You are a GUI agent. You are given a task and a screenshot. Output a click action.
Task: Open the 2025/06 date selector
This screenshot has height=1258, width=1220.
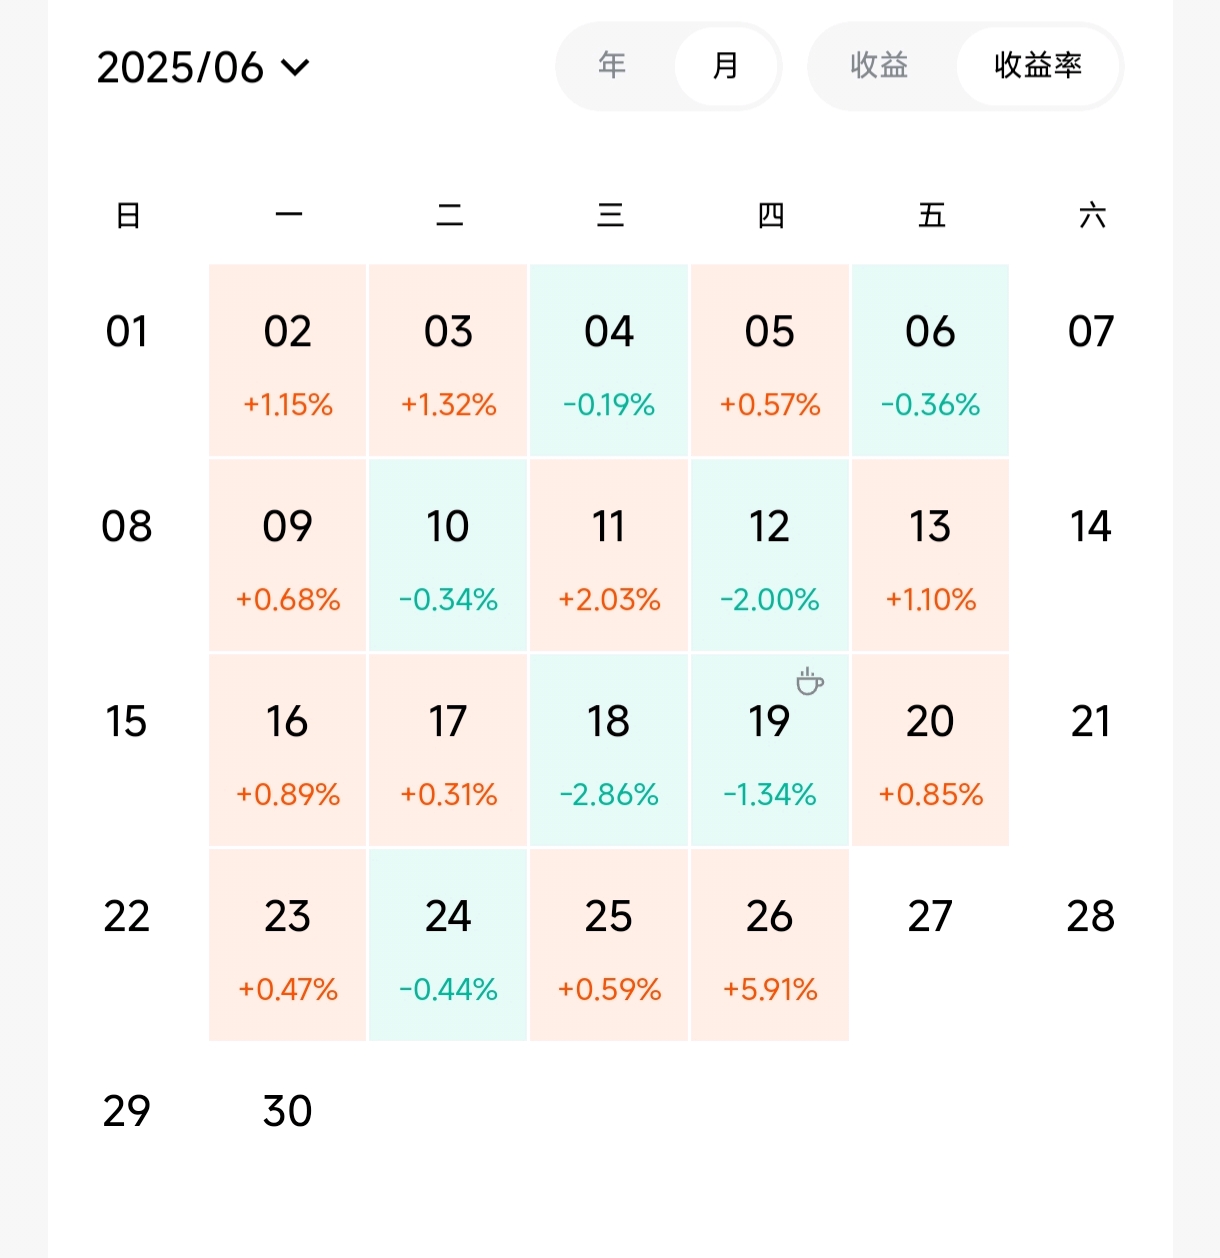(203, 67)
